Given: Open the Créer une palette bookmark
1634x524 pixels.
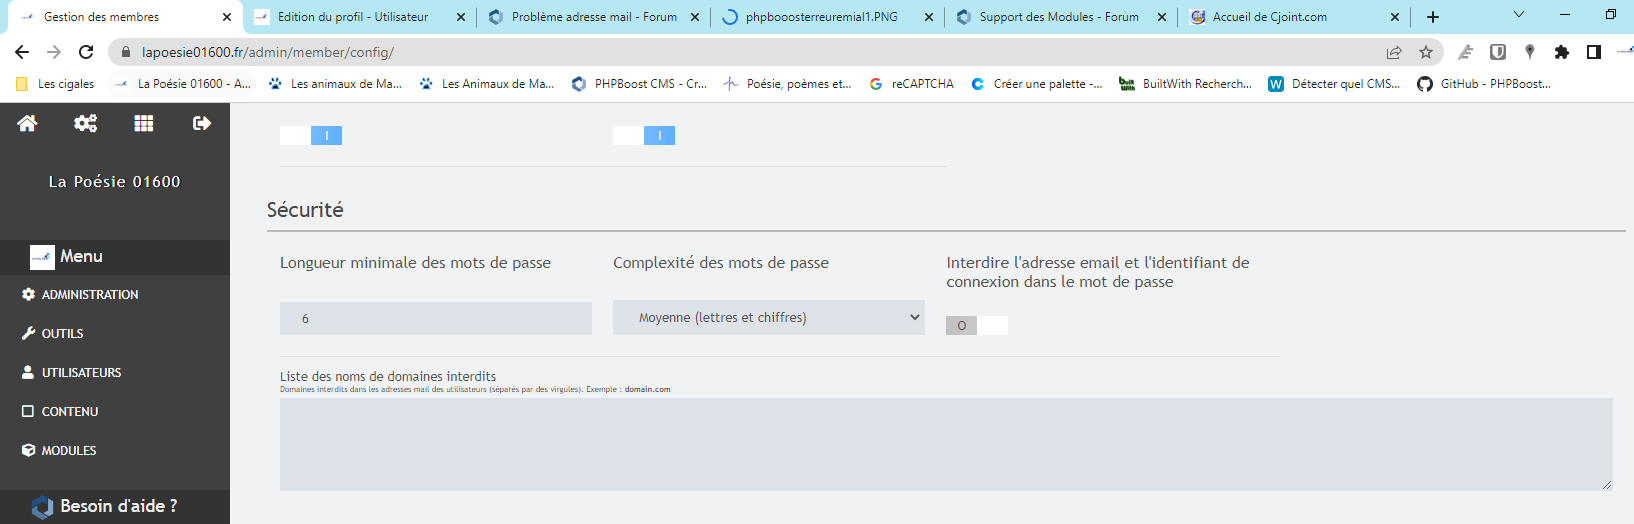Looking at the screenshot, I should tap(1036, 84).
